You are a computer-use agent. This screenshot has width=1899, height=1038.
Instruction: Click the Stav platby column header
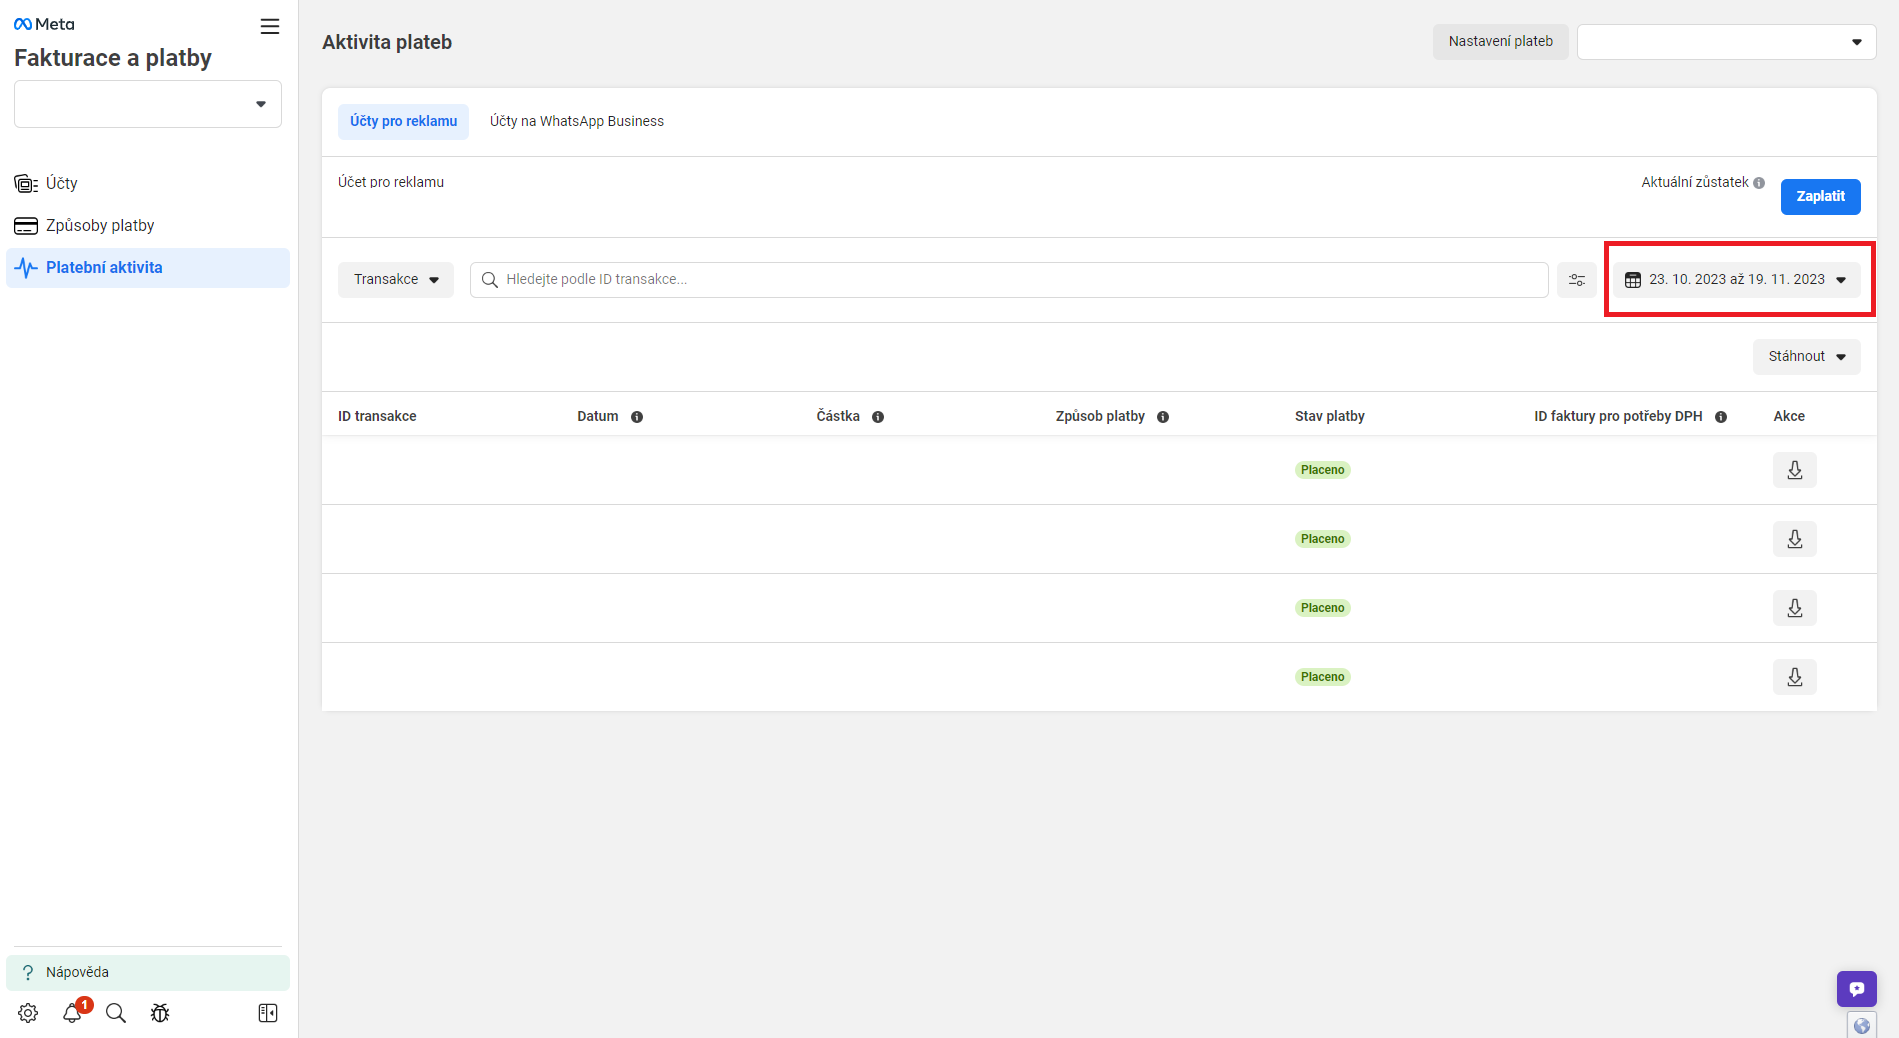coord(1329,416)
